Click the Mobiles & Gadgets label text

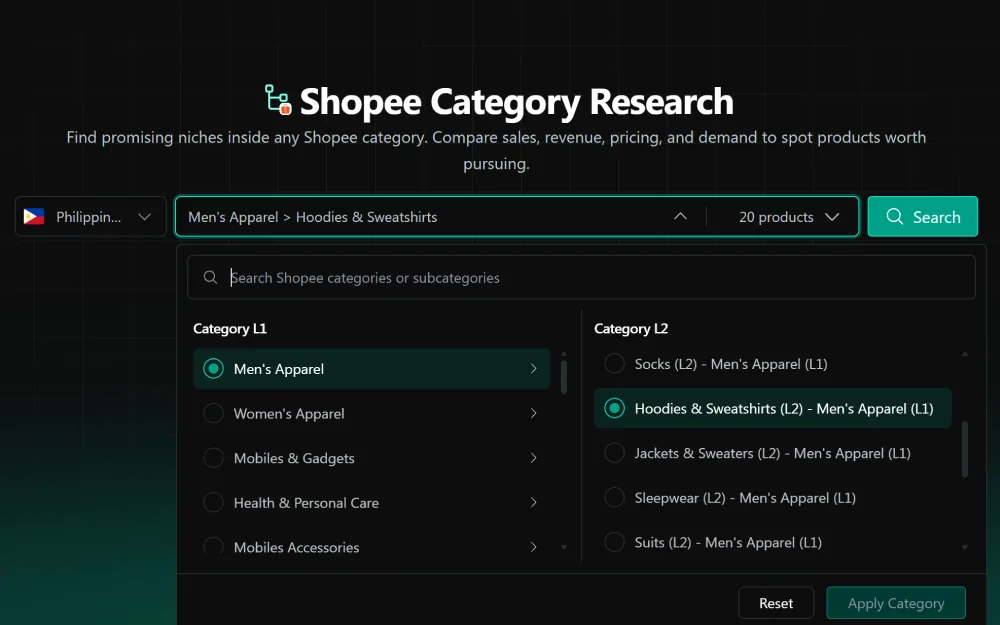pos(294,459)
